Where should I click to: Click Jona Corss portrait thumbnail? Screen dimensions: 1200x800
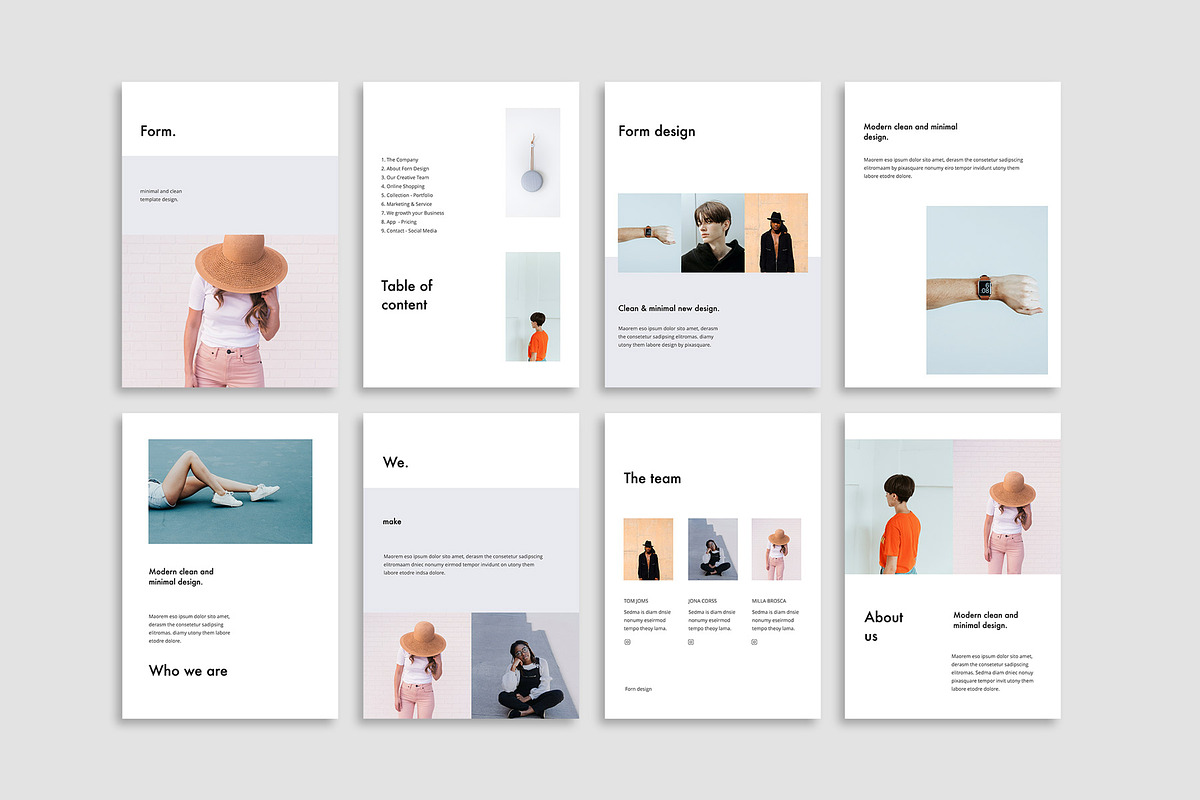[713, 549]
